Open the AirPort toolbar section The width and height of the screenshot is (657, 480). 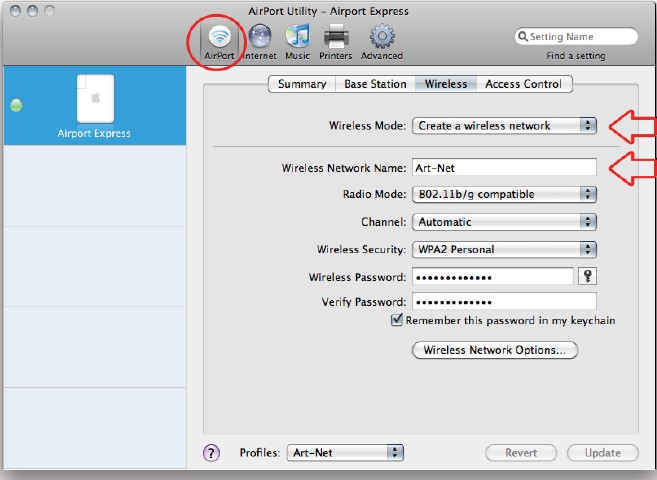pos(219,42)
